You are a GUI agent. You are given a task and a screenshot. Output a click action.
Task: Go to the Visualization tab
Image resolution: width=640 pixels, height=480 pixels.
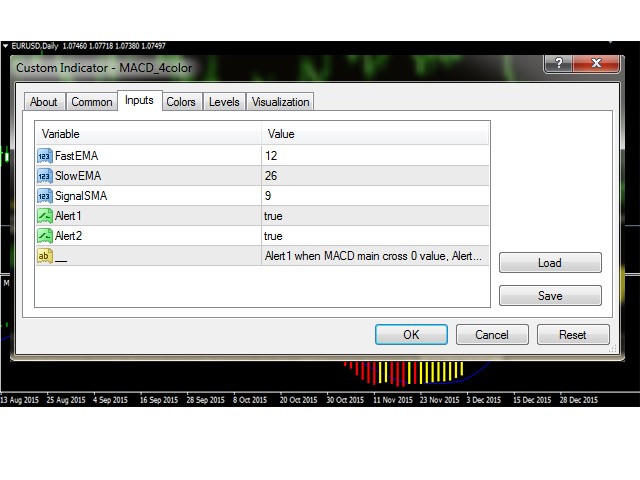click(280, 102)
